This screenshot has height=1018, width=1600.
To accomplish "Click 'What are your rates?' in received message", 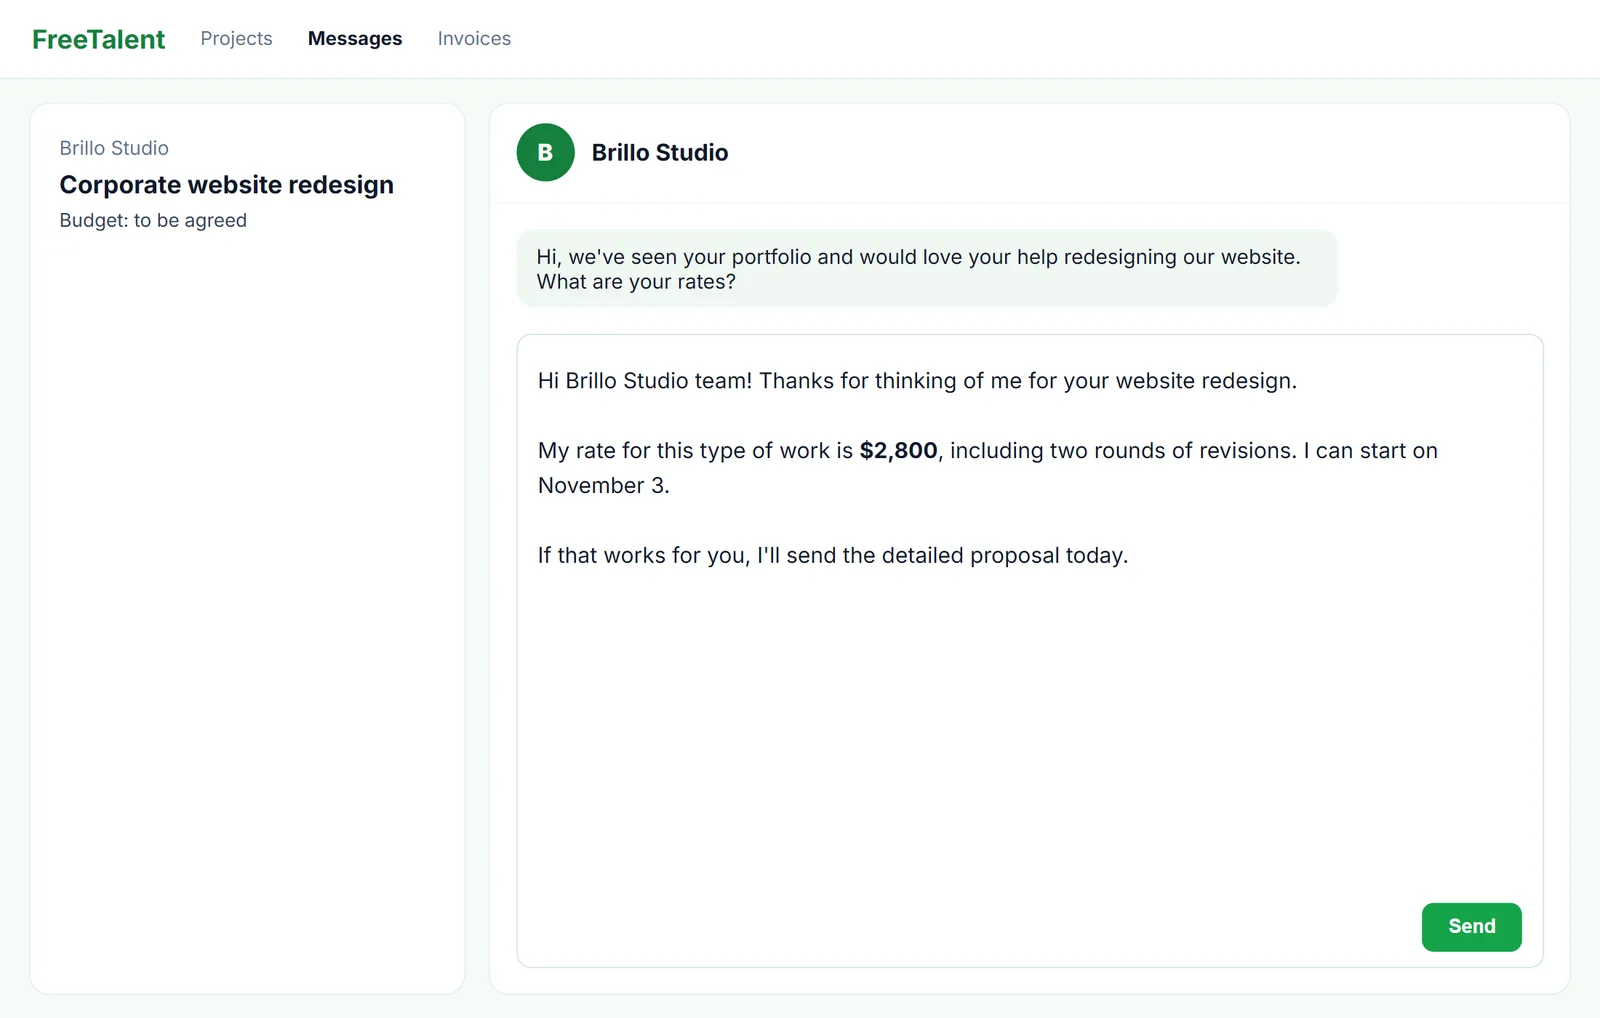I will pyautogui.click(x=636, y=282).
